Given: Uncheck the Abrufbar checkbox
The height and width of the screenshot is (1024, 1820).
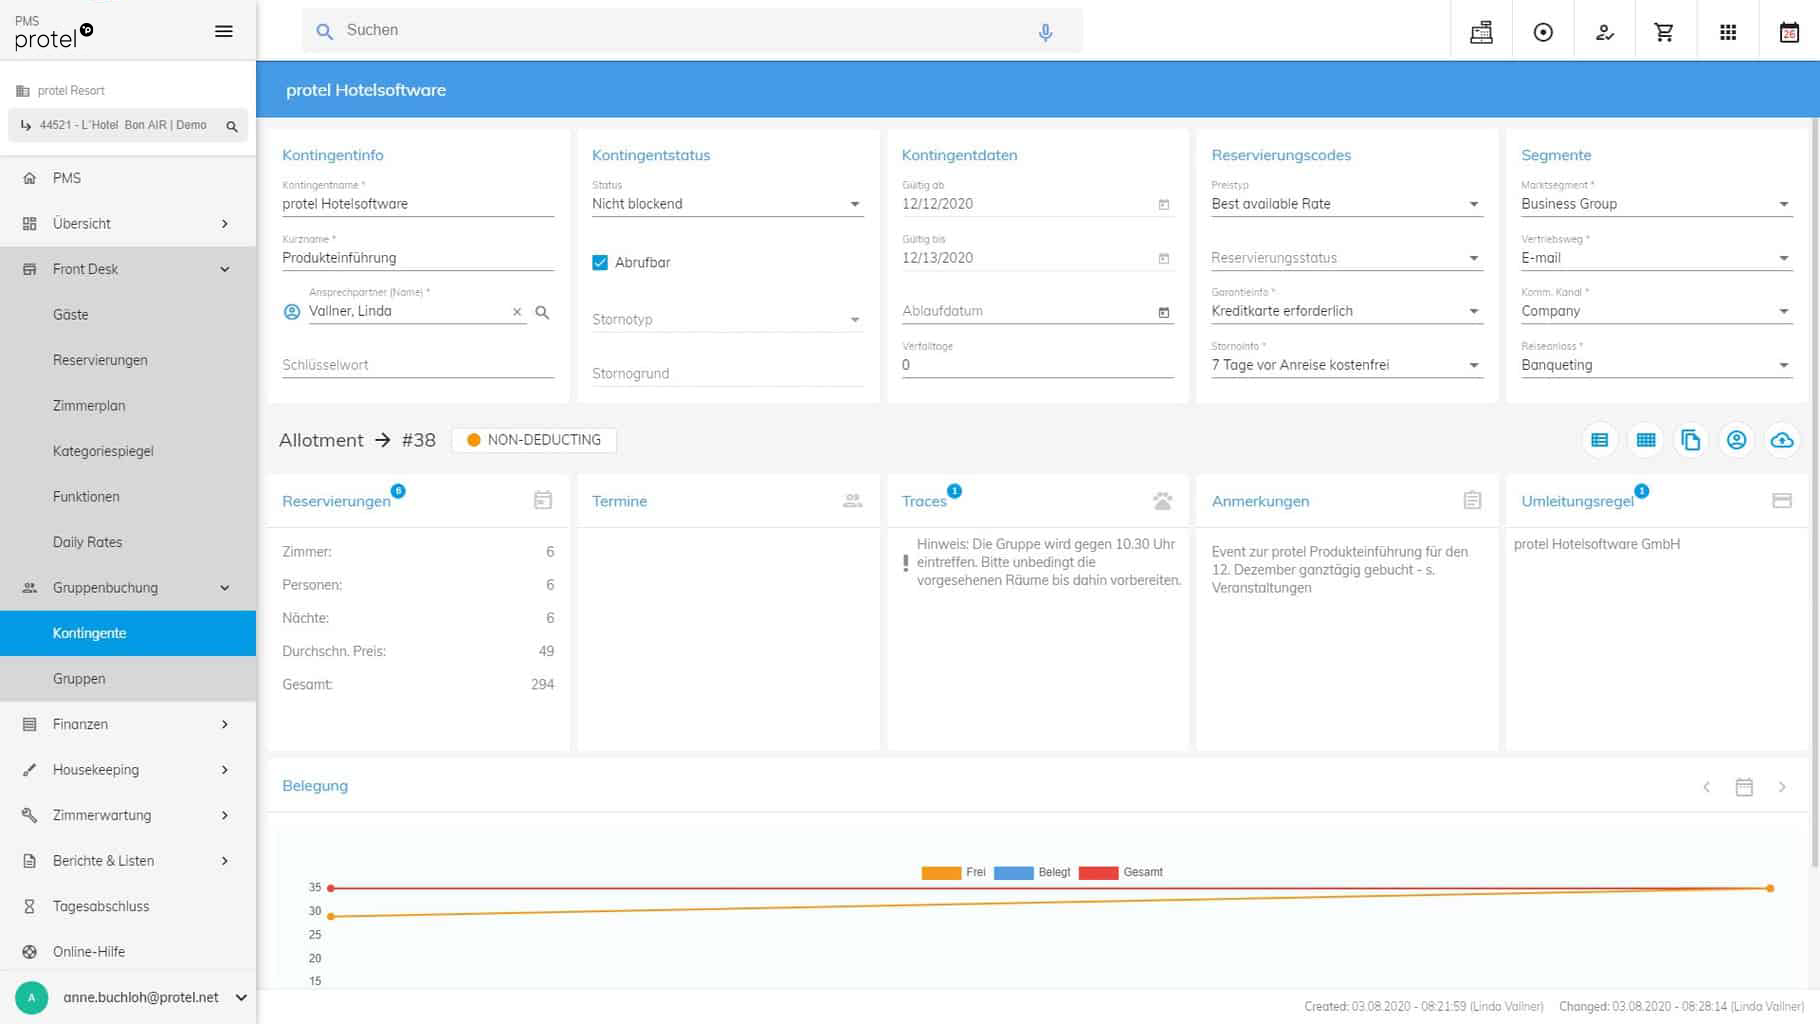Looking at the screenshot, I should 600,262.
